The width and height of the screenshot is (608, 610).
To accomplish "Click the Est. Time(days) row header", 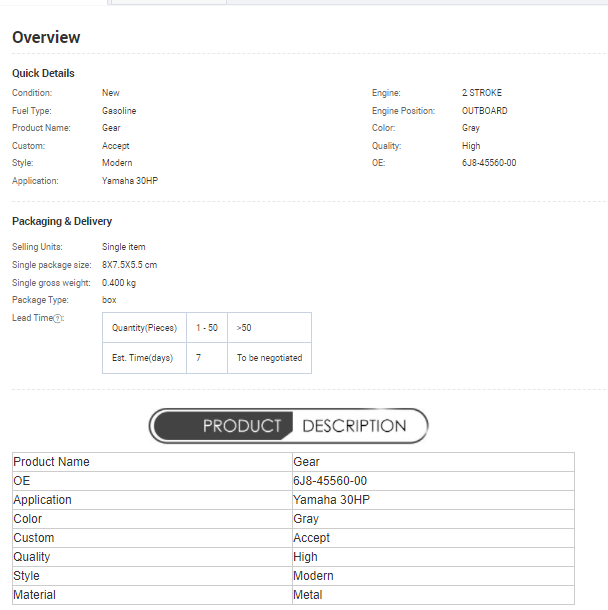I will 143,358.
